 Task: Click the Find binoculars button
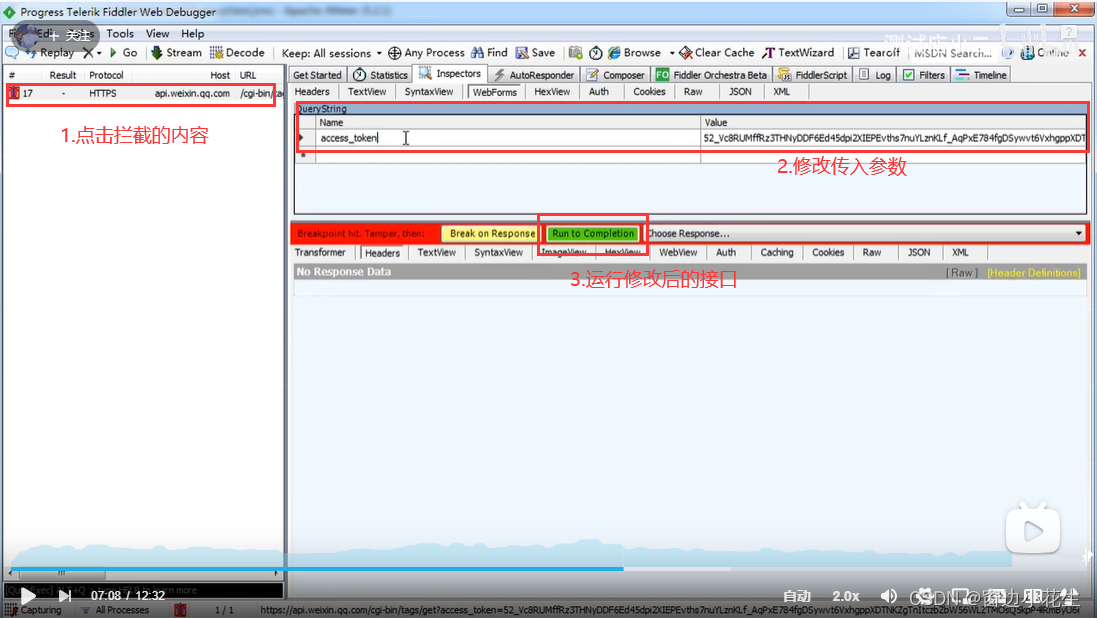pyautogui.click(x=490, y=52)
